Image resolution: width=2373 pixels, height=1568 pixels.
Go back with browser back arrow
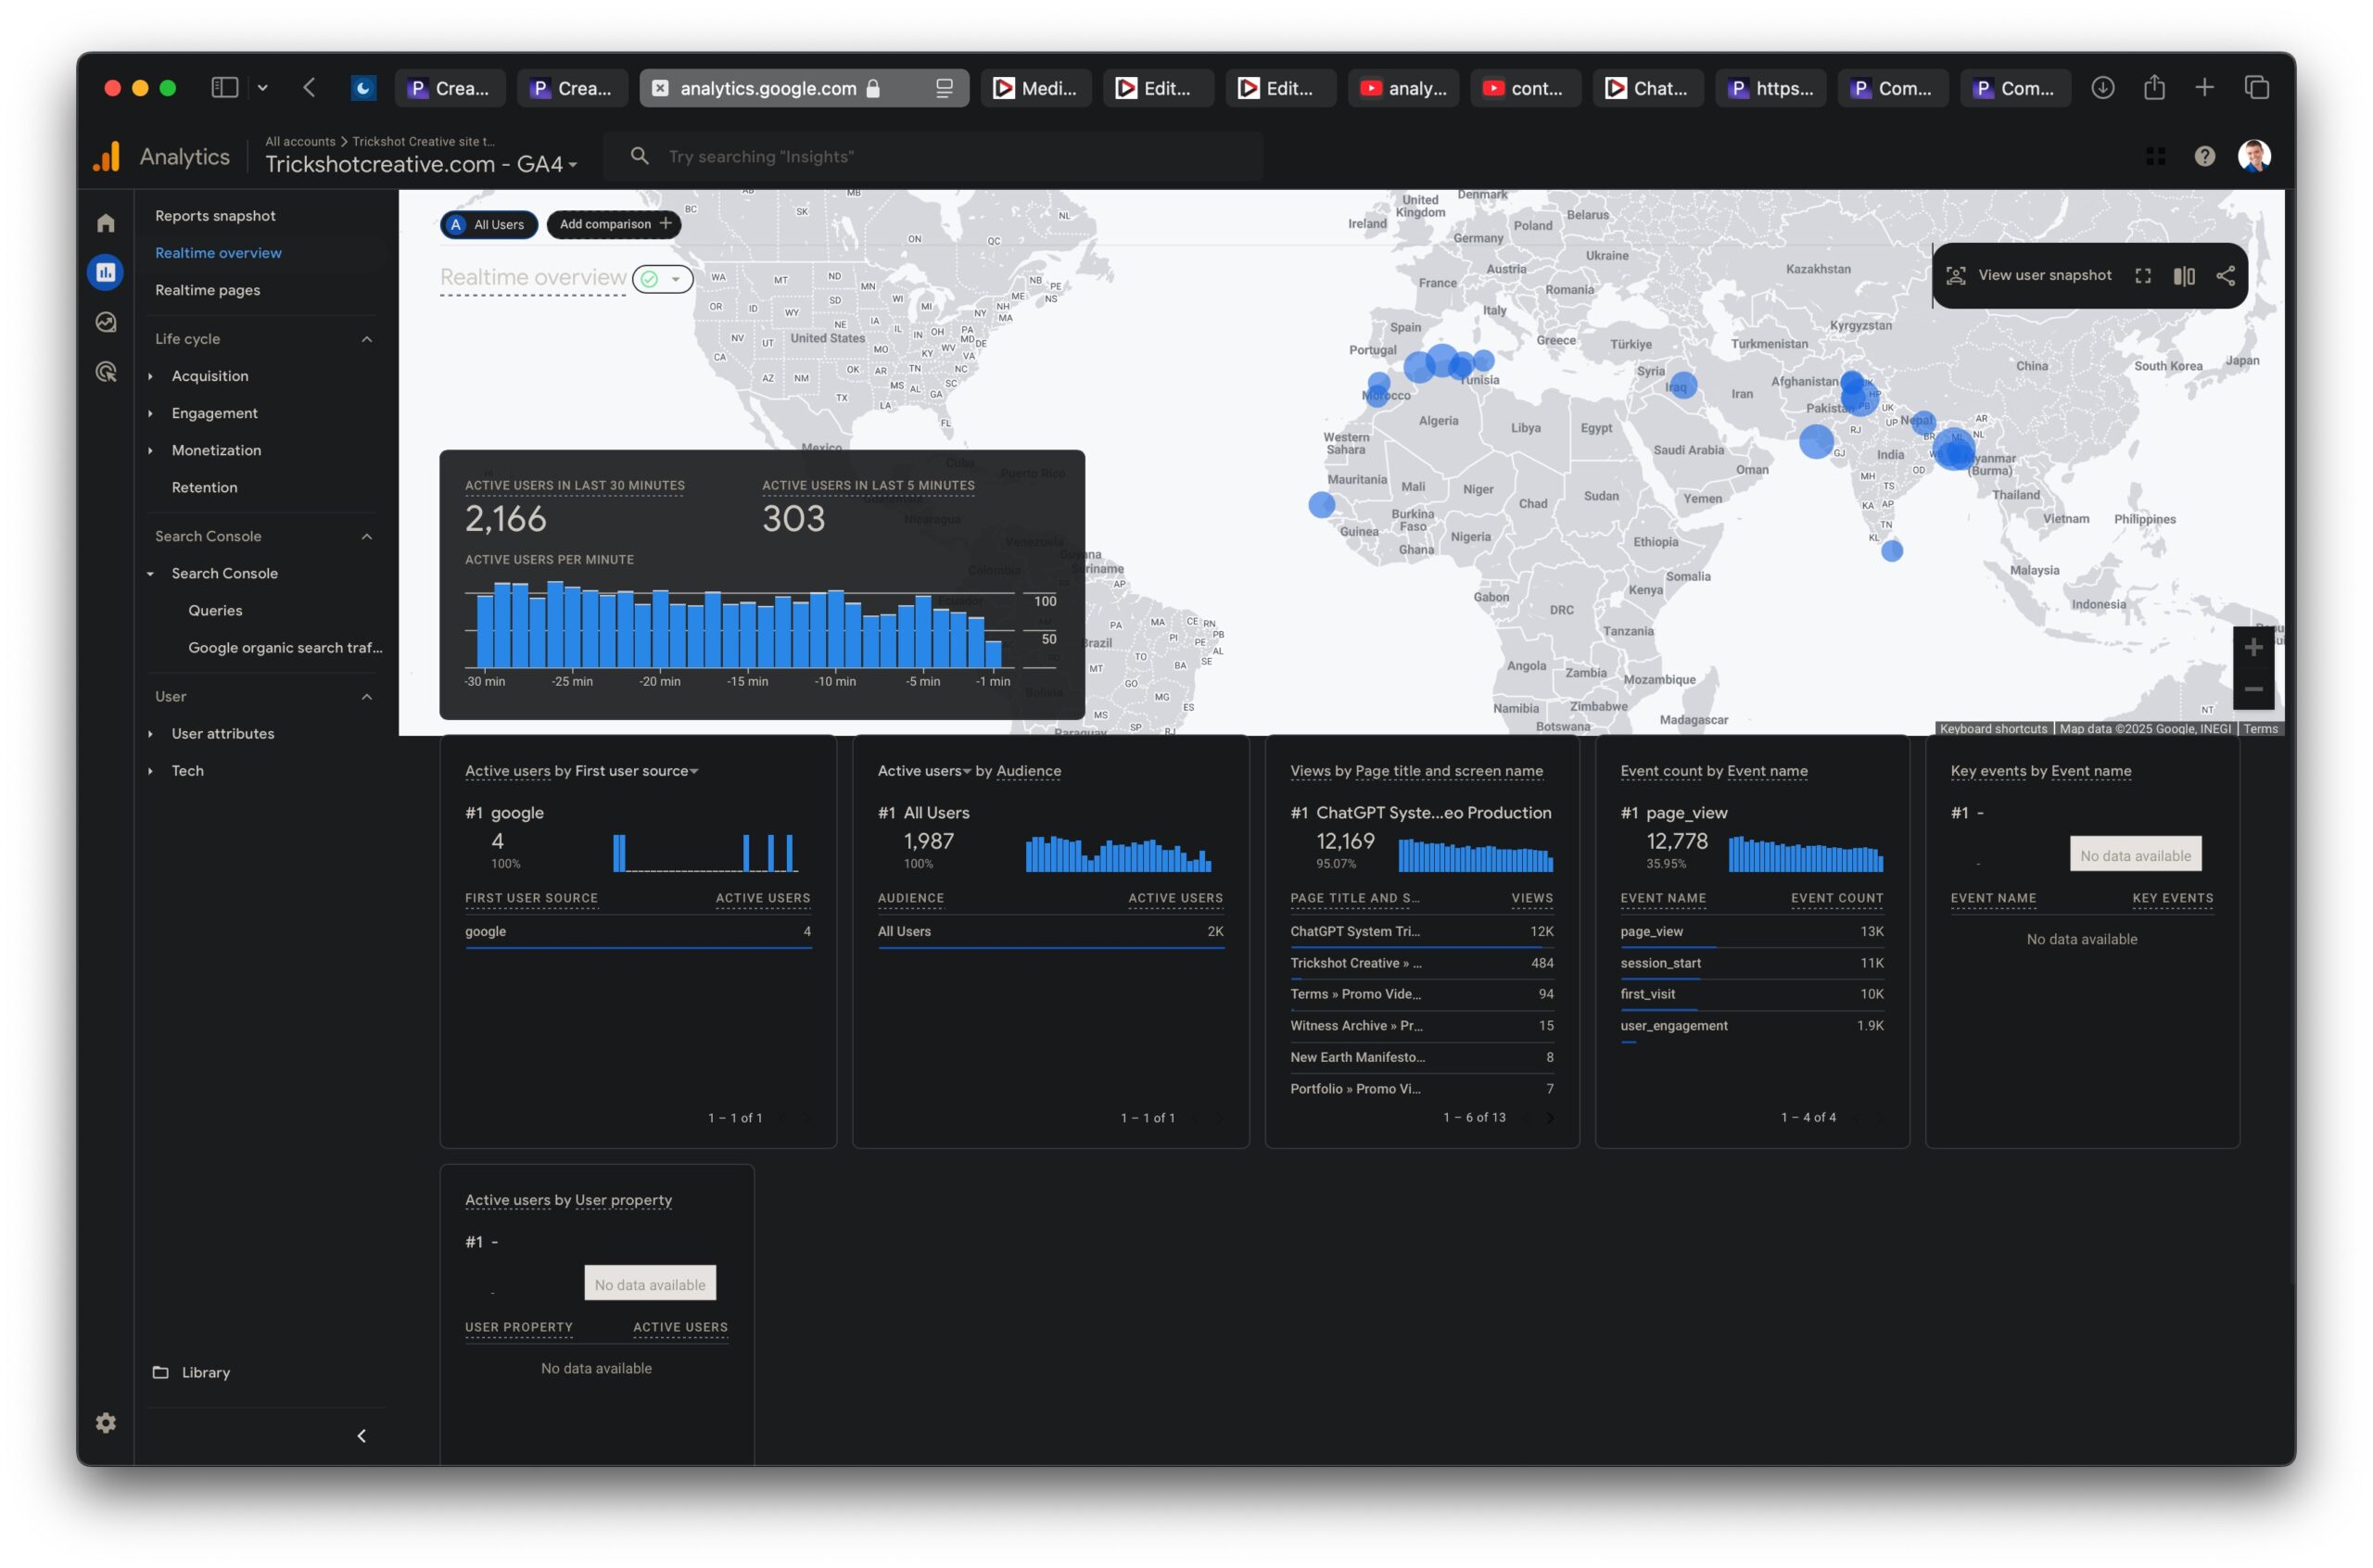pyautogui.click(x=310, y=88)
